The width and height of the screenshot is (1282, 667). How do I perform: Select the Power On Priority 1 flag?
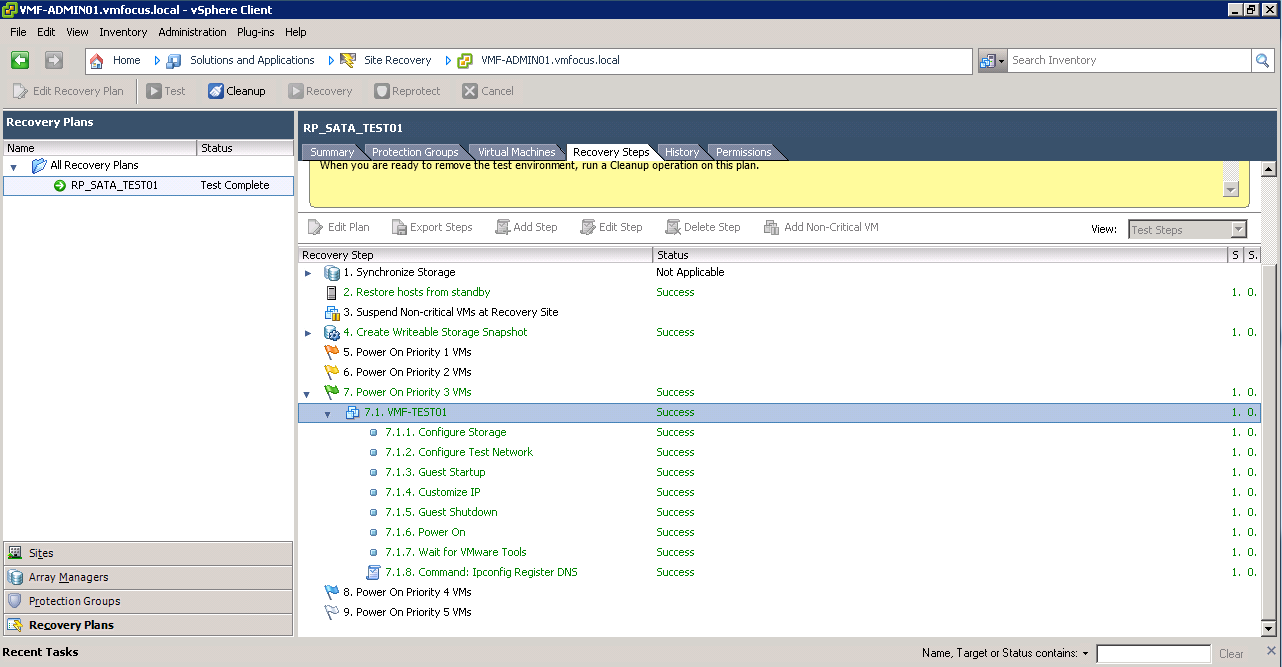(332, 352)
